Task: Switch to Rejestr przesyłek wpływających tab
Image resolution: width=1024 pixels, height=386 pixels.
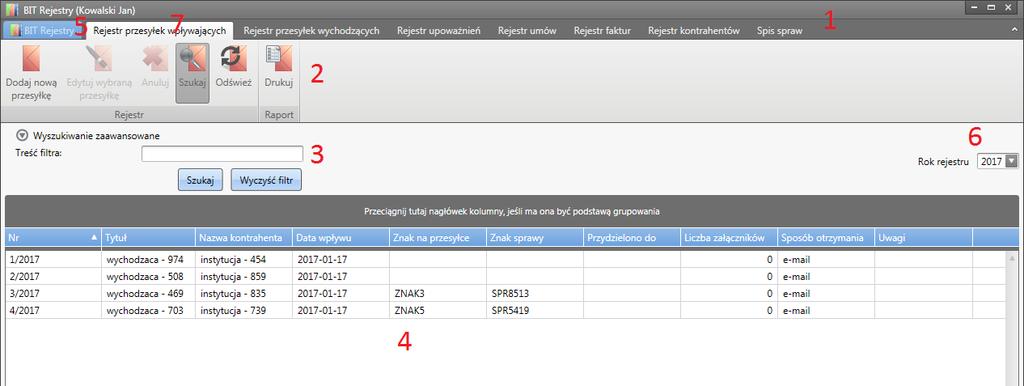Action: pyautogui.click(x=159, y=31)
